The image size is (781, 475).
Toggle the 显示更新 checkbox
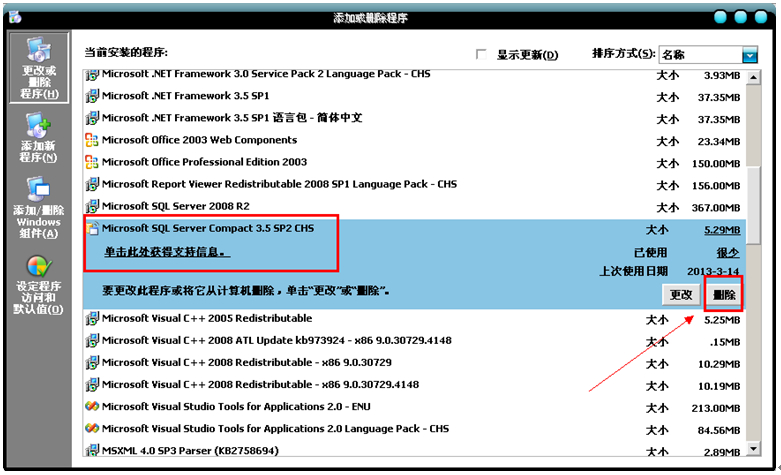click(481, 54)
